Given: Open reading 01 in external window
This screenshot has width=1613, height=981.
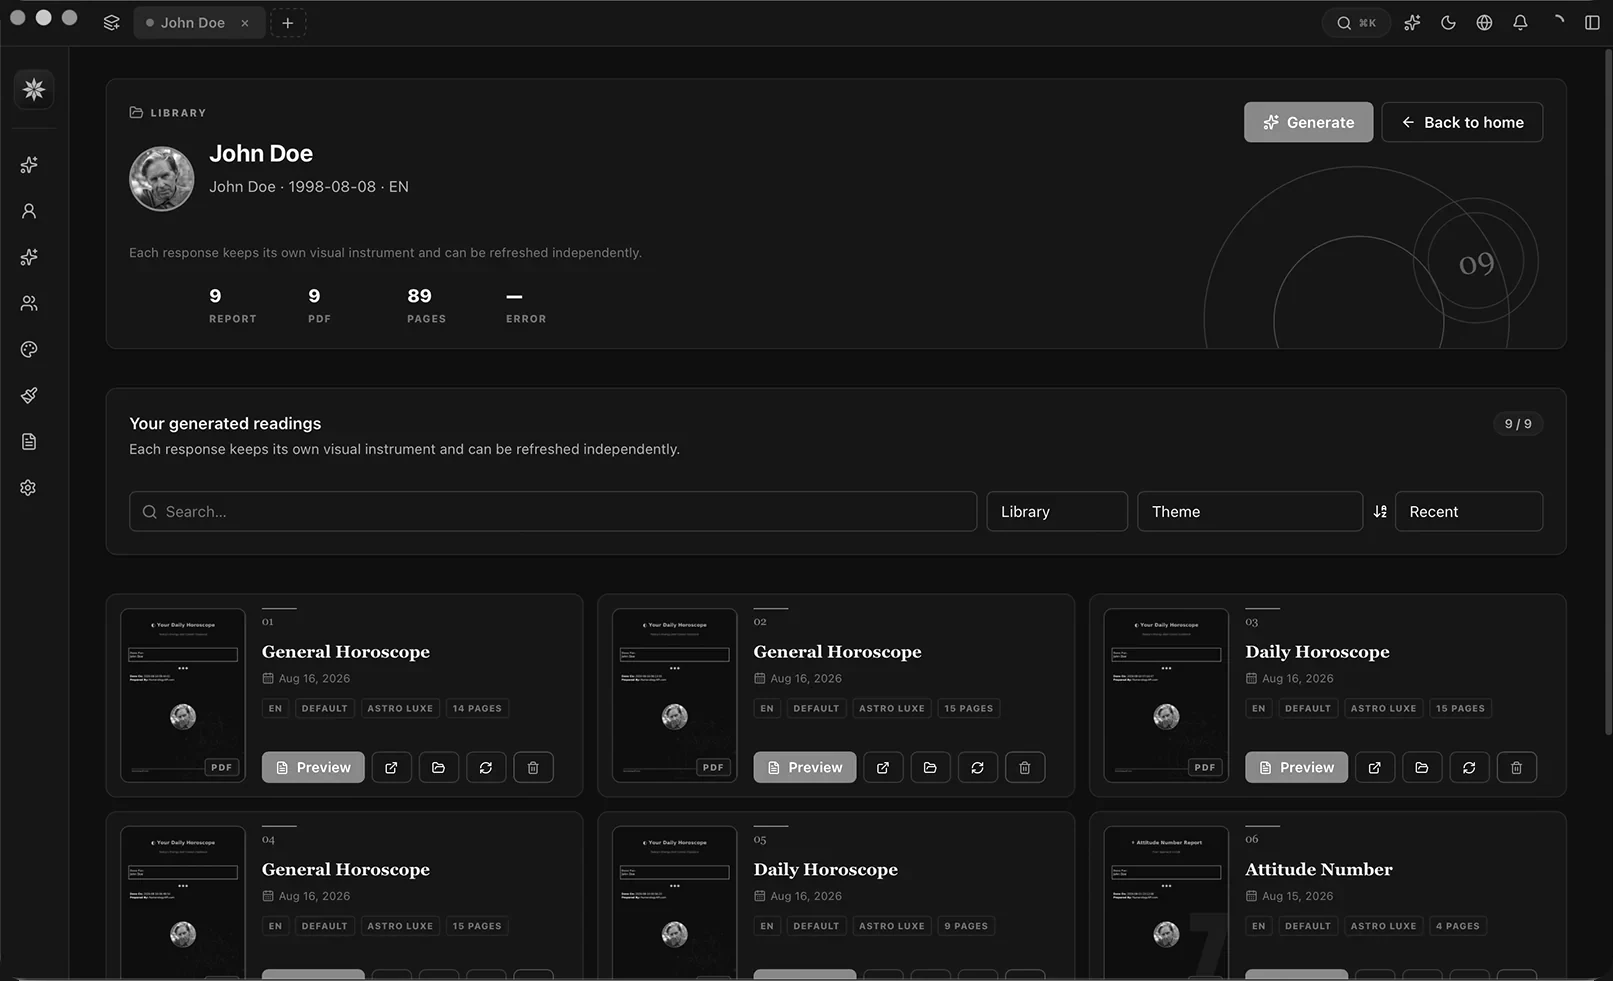Looking at the screenshot, I should point(391,767).
